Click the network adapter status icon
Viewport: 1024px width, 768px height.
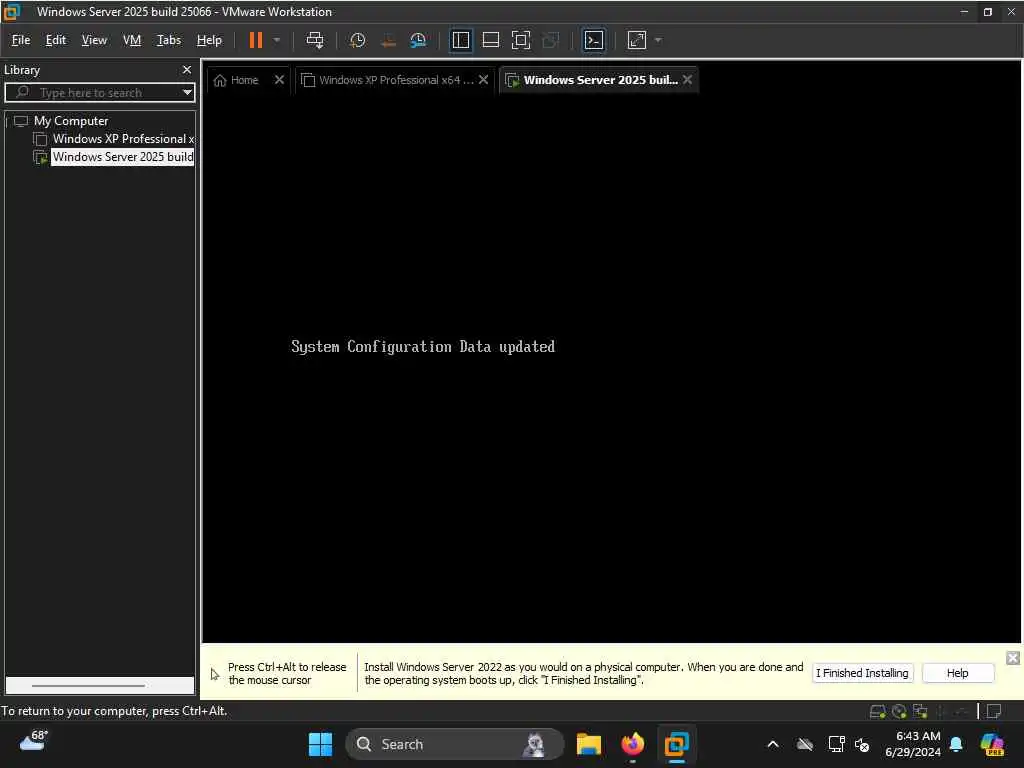921,711
